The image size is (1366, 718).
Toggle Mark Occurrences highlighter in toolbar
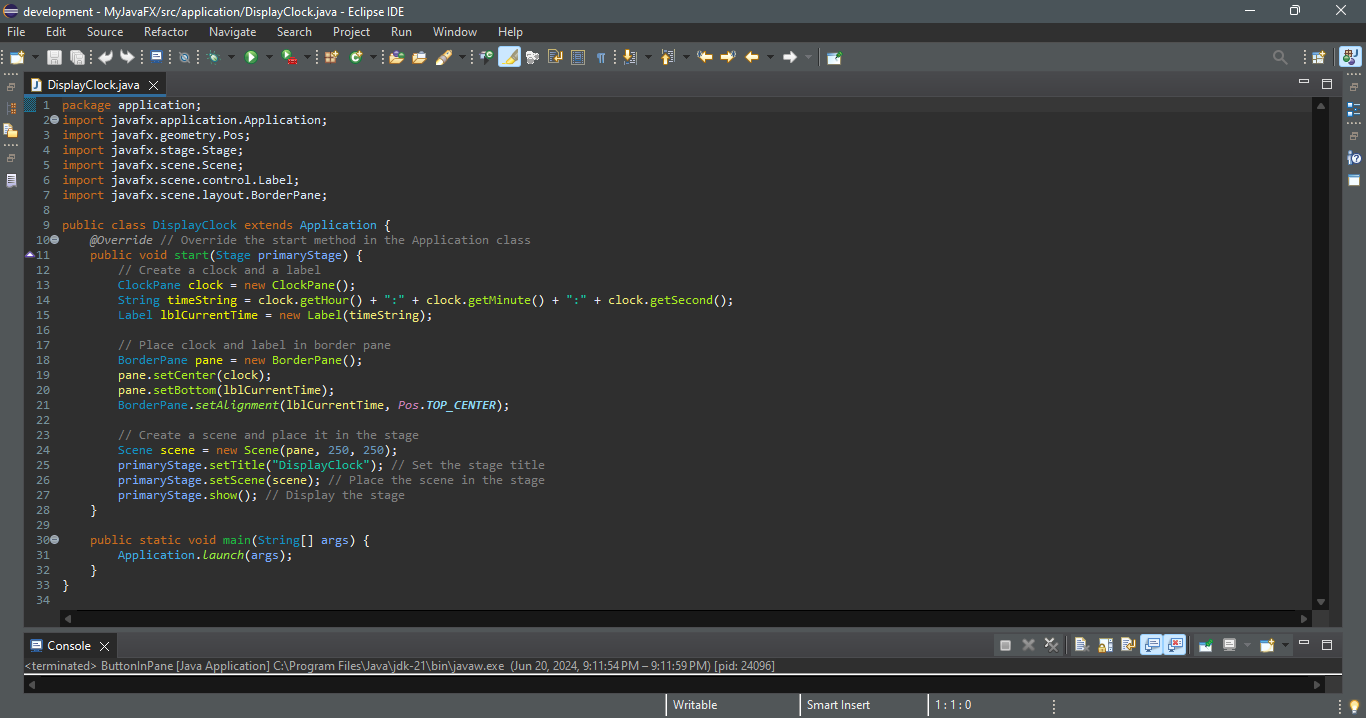coord(509,58)
